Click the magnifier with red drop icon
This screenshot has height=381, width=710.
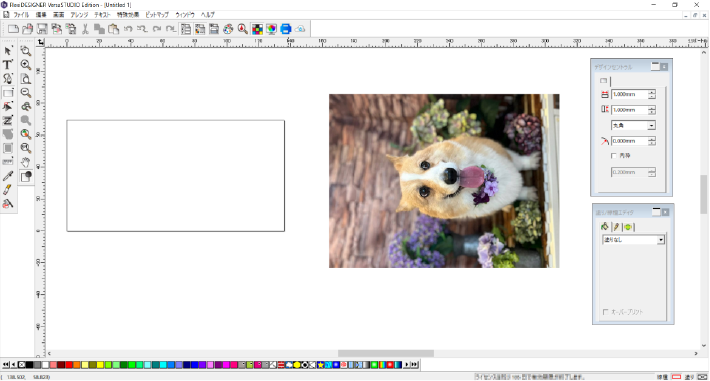(243, 29)
